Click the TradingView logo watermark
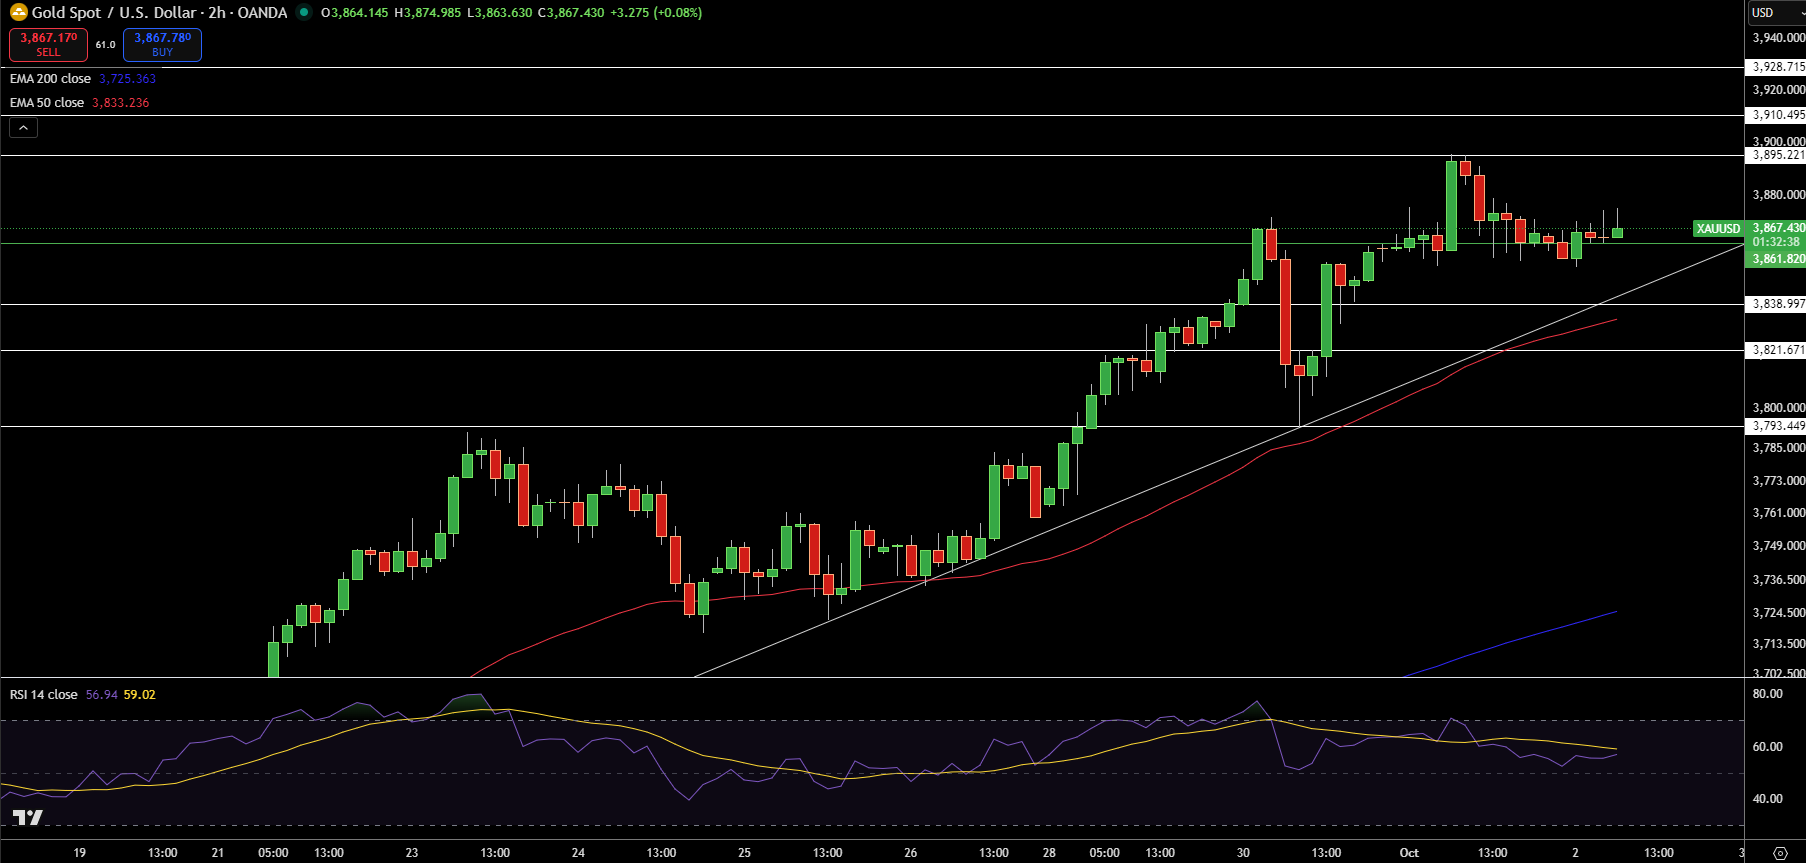Viewport: 1806px width, 863px height. pyautogui.click(x=28, y=817)
